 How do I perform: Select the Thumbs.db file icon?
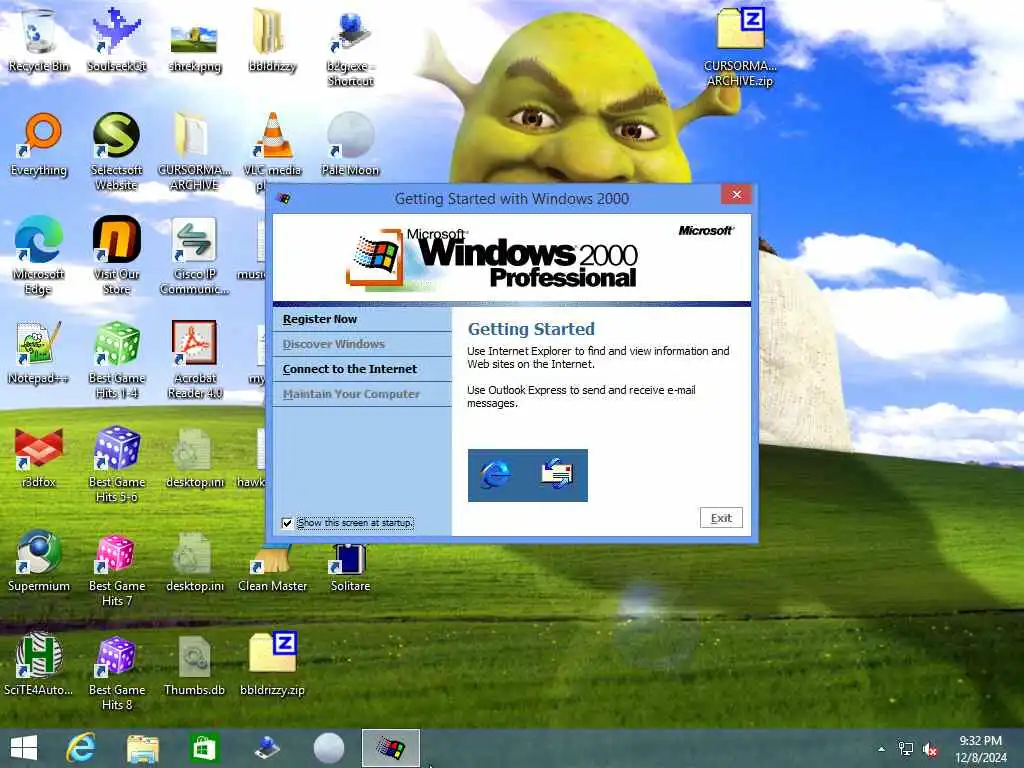[x=194, y=665]
